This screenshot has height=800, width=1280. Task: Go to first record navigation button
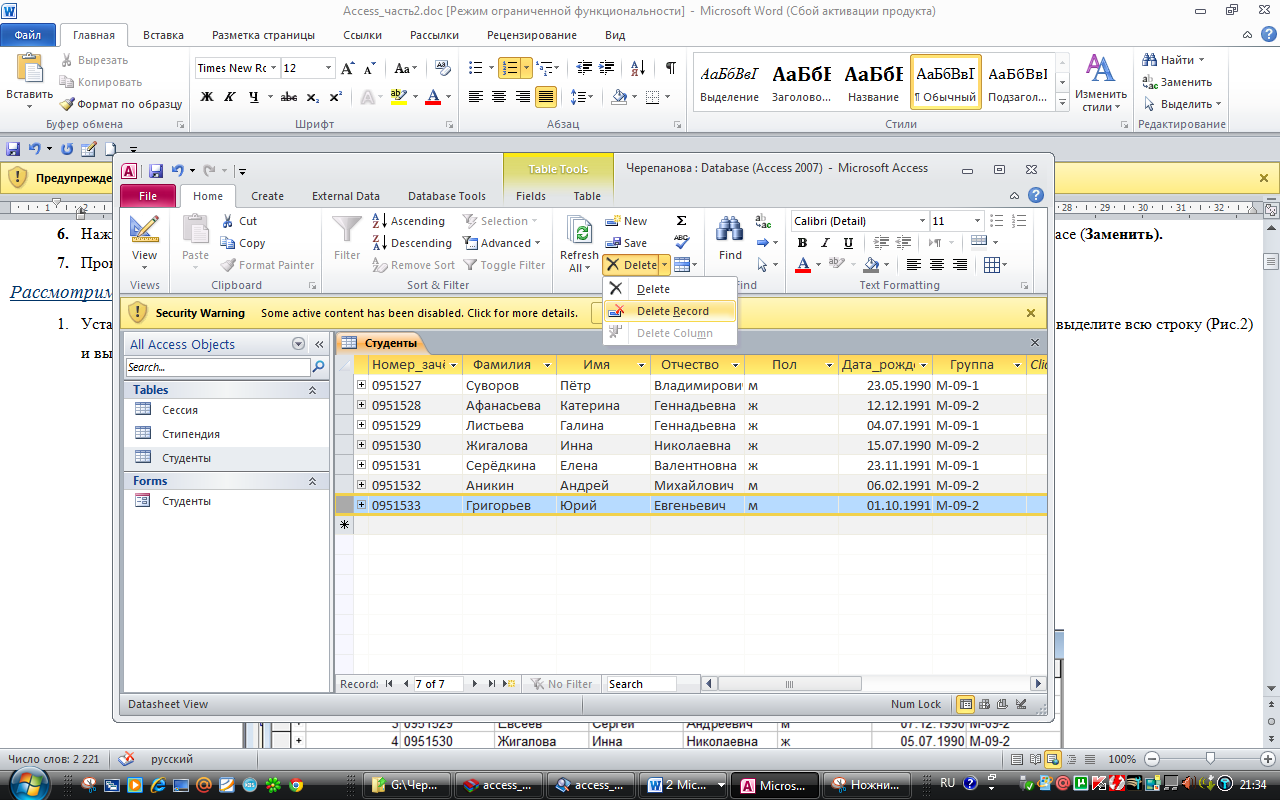point(389,684)
